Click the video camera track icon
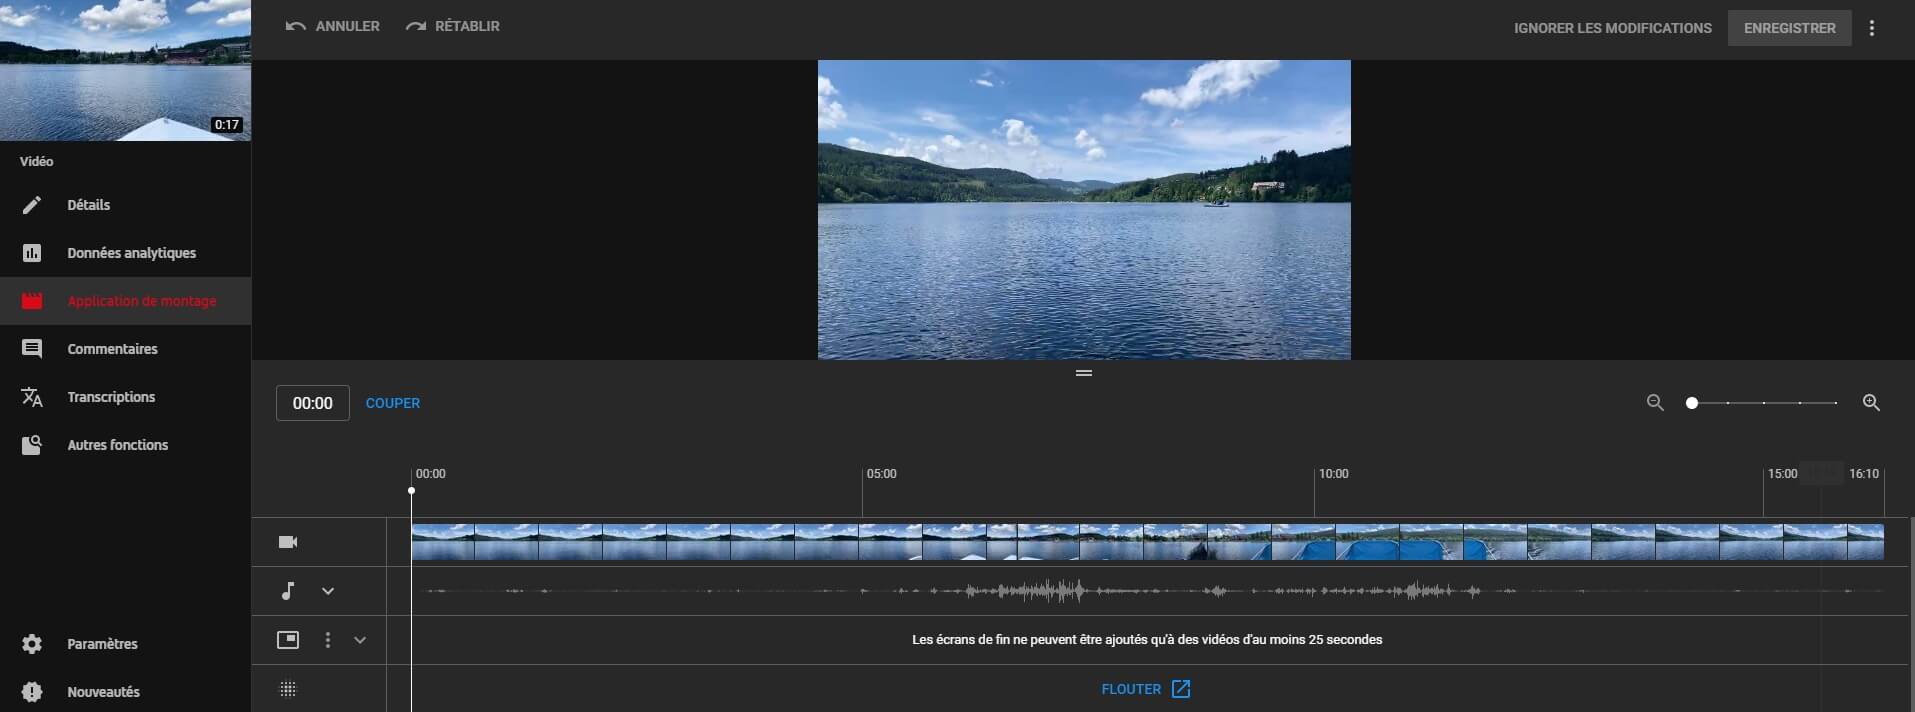Image resolution: width=1915 pixels, height=712 pixels. 288,542
